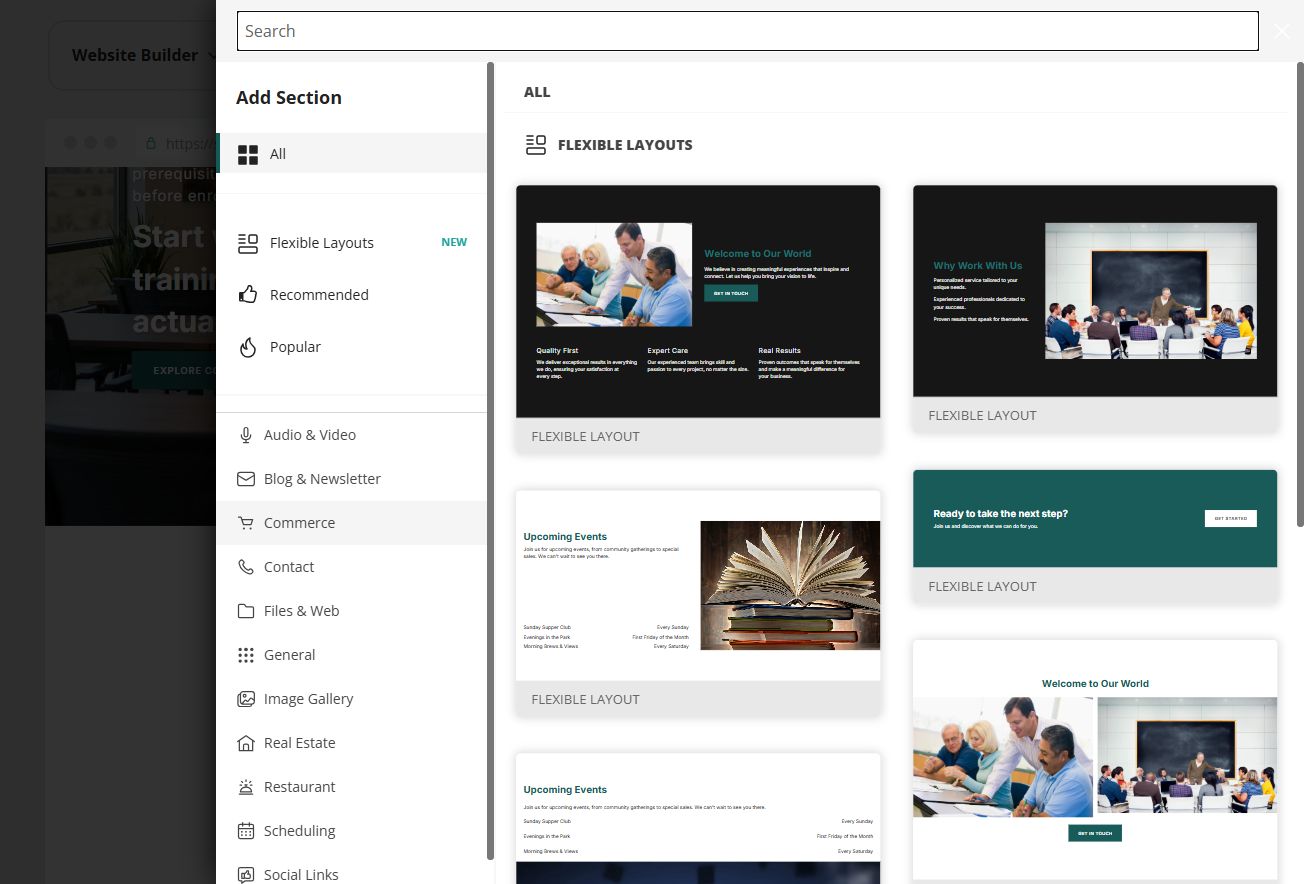Select the Why Work With Us layout

pos(1095,308)
